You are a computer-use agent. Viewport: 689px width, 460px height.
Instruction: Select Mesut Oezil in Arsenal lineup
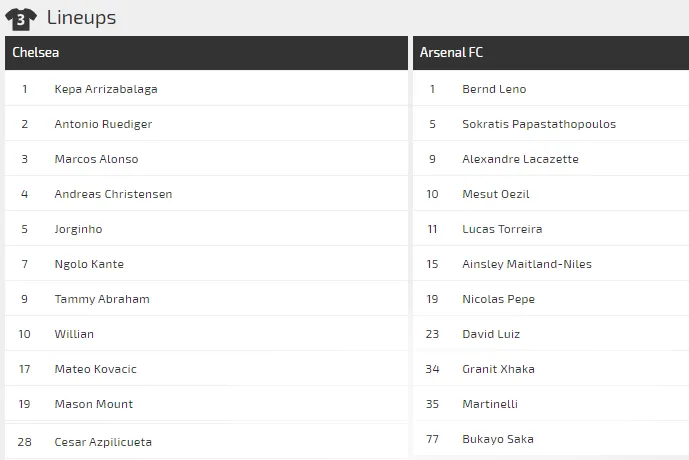point(496,194)
